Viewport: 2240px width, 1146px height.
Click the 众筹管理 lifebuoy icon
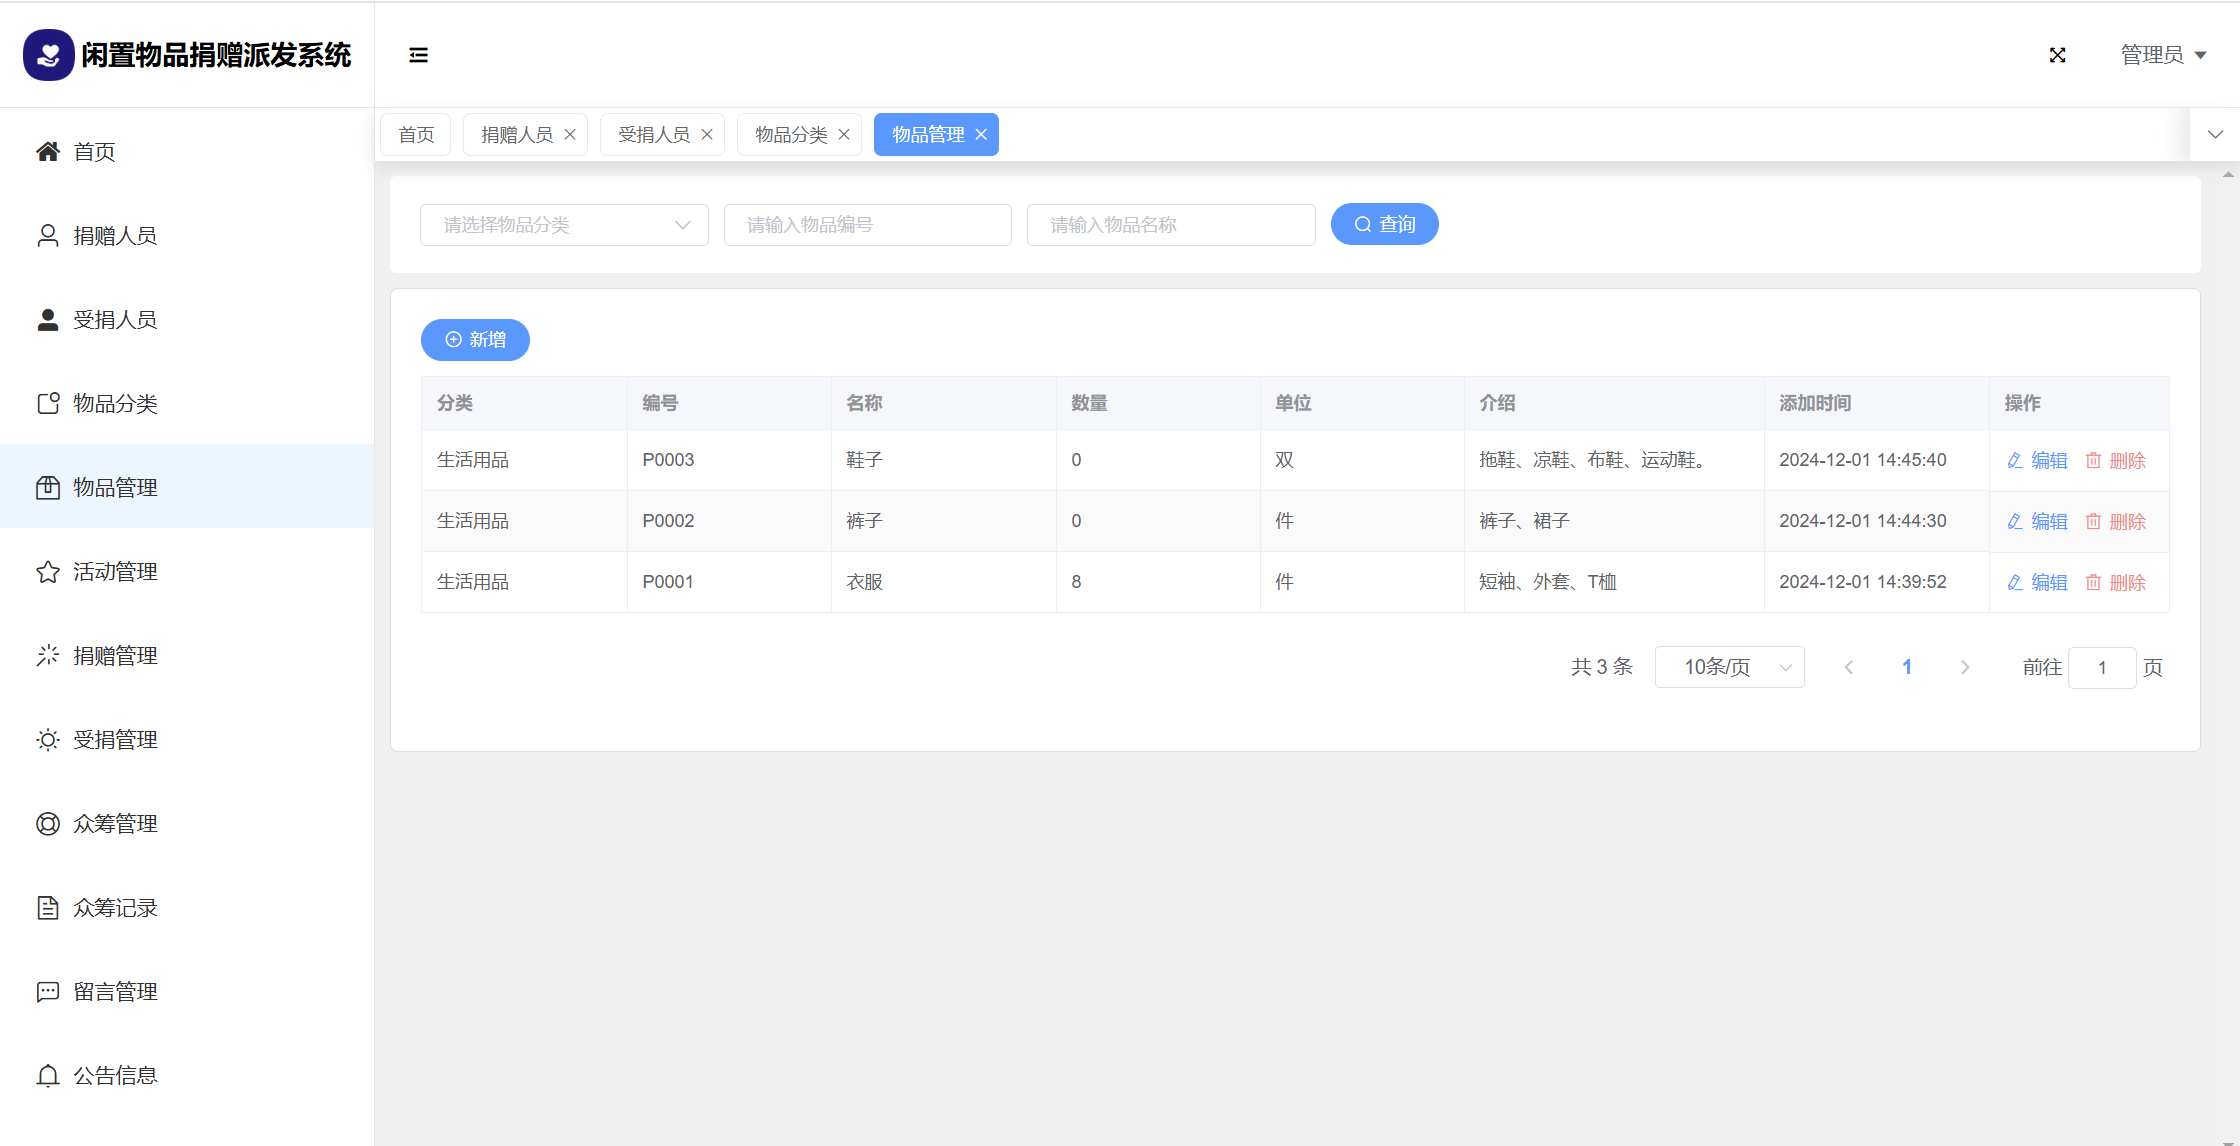point(48,824)
